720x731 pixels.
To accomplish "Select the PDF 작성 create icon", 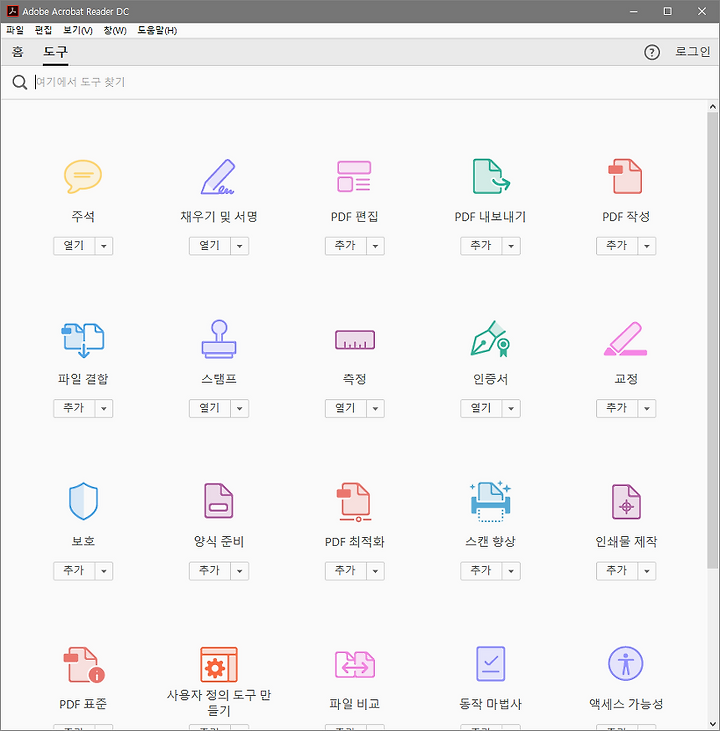I will pos(626,176).
